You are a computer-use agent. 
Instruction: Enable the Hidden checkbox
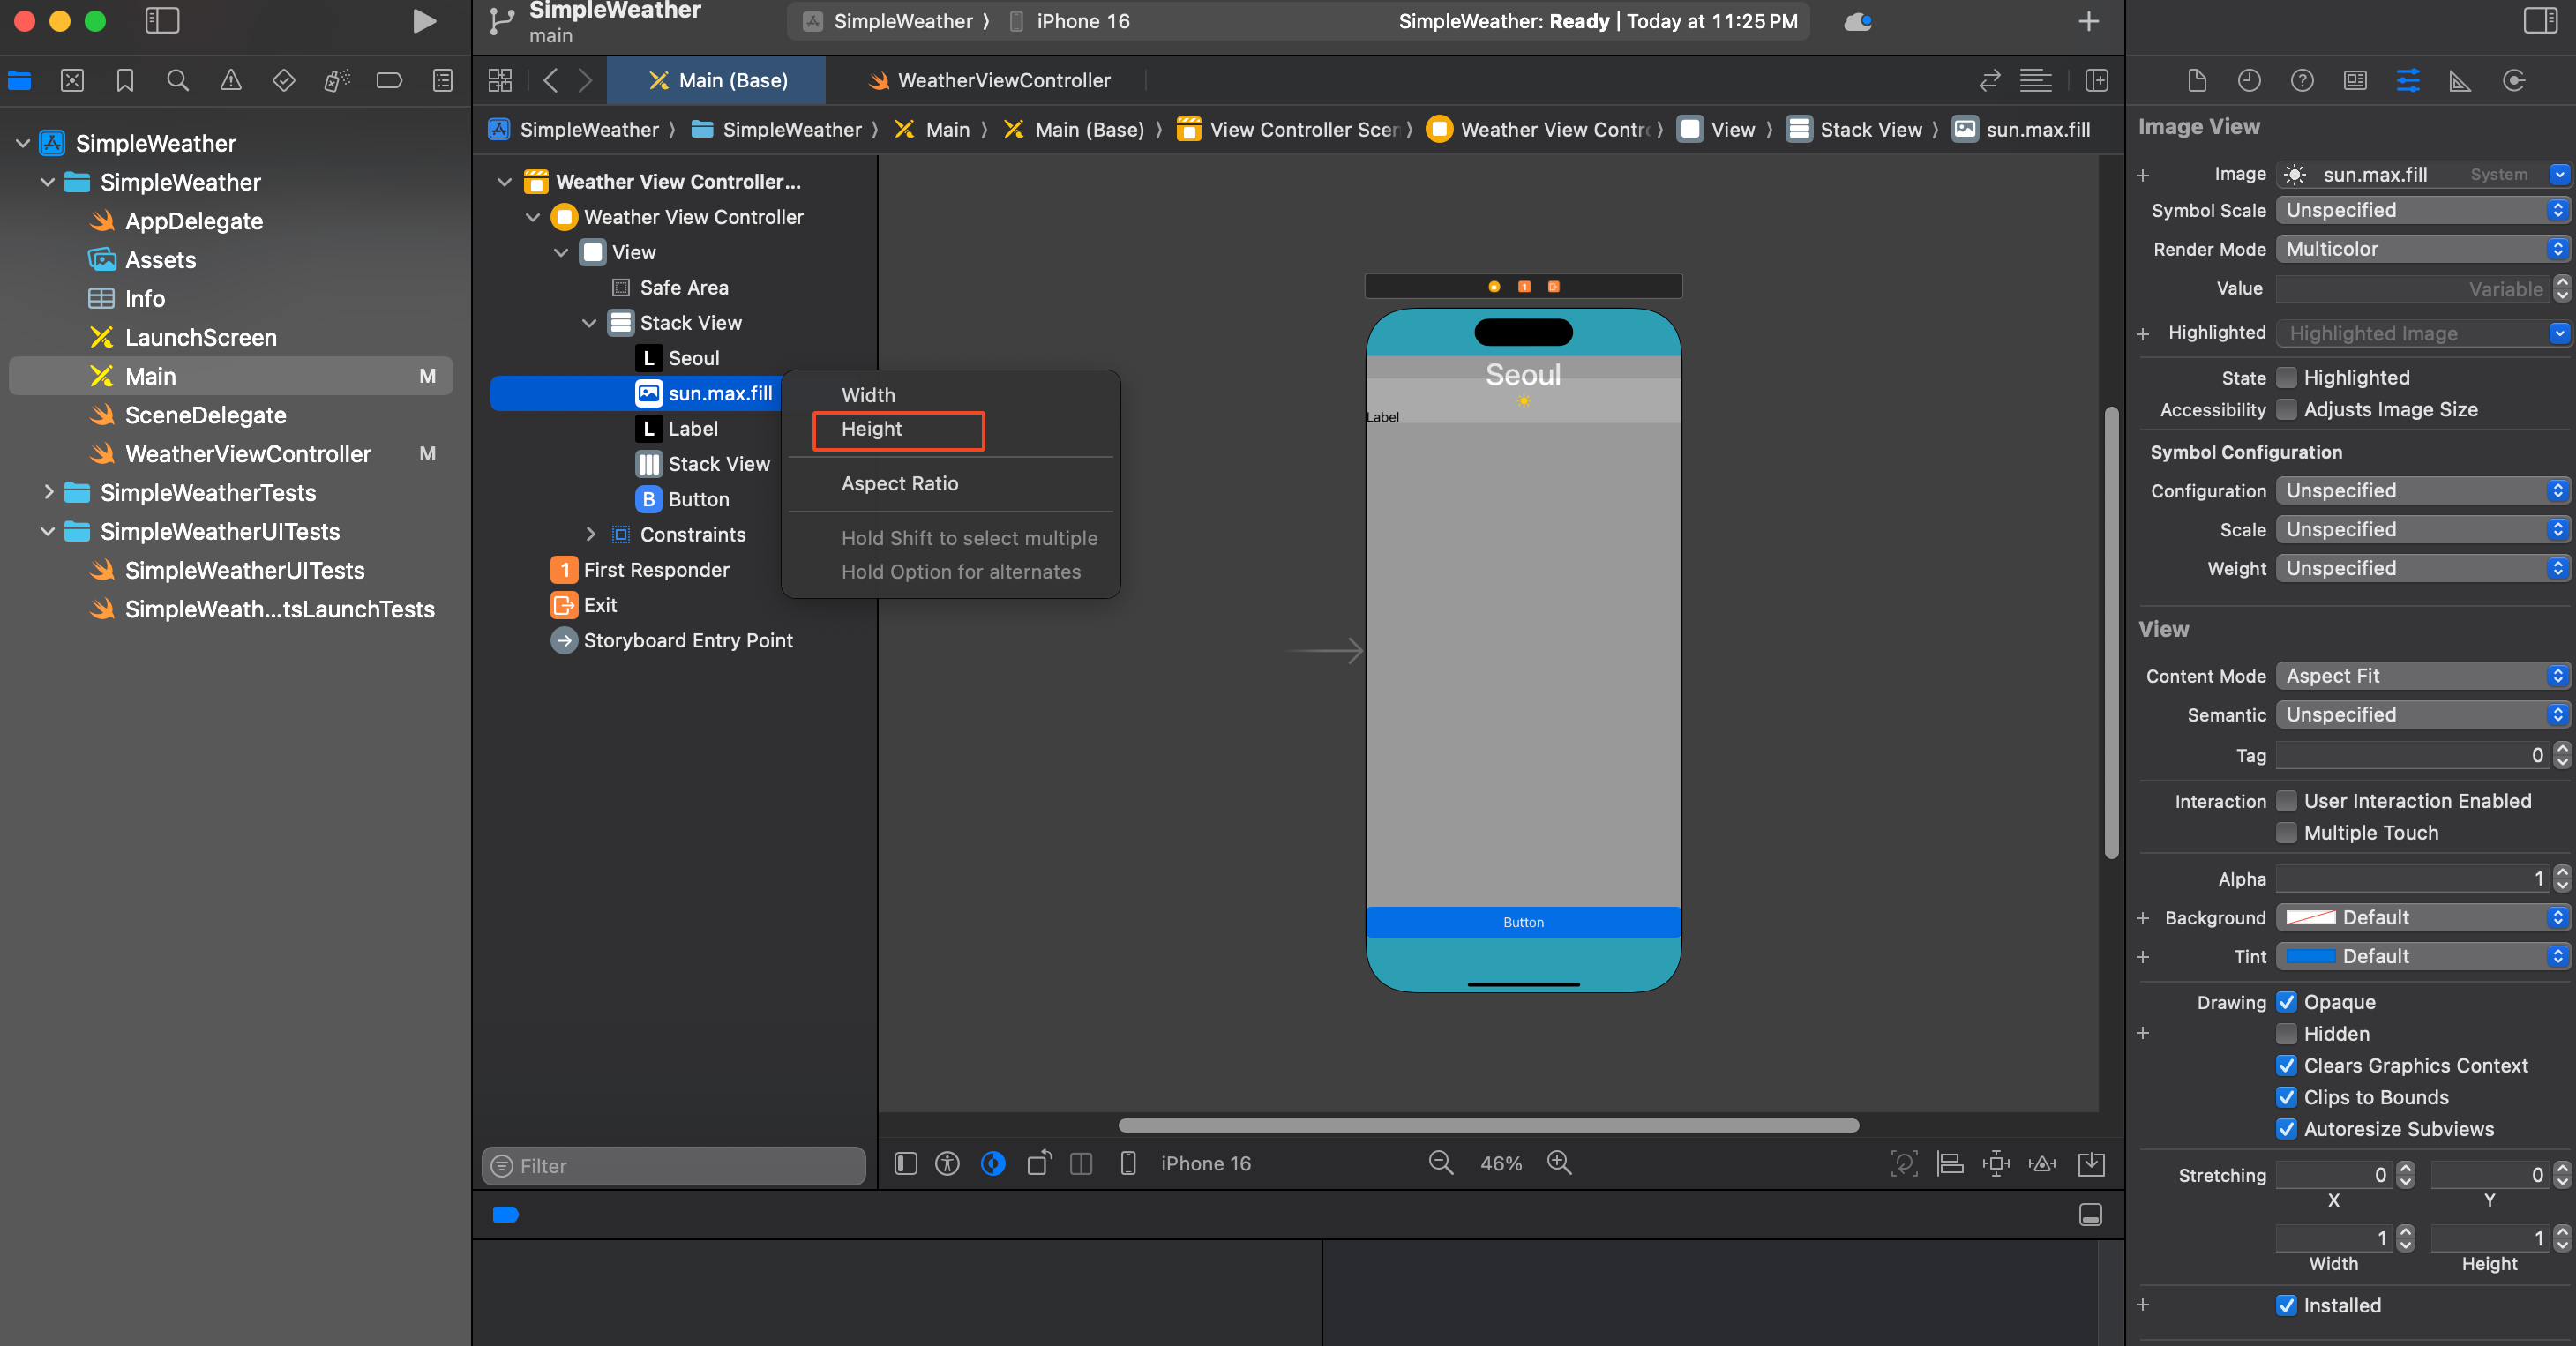click(x=2286, y=1034)
